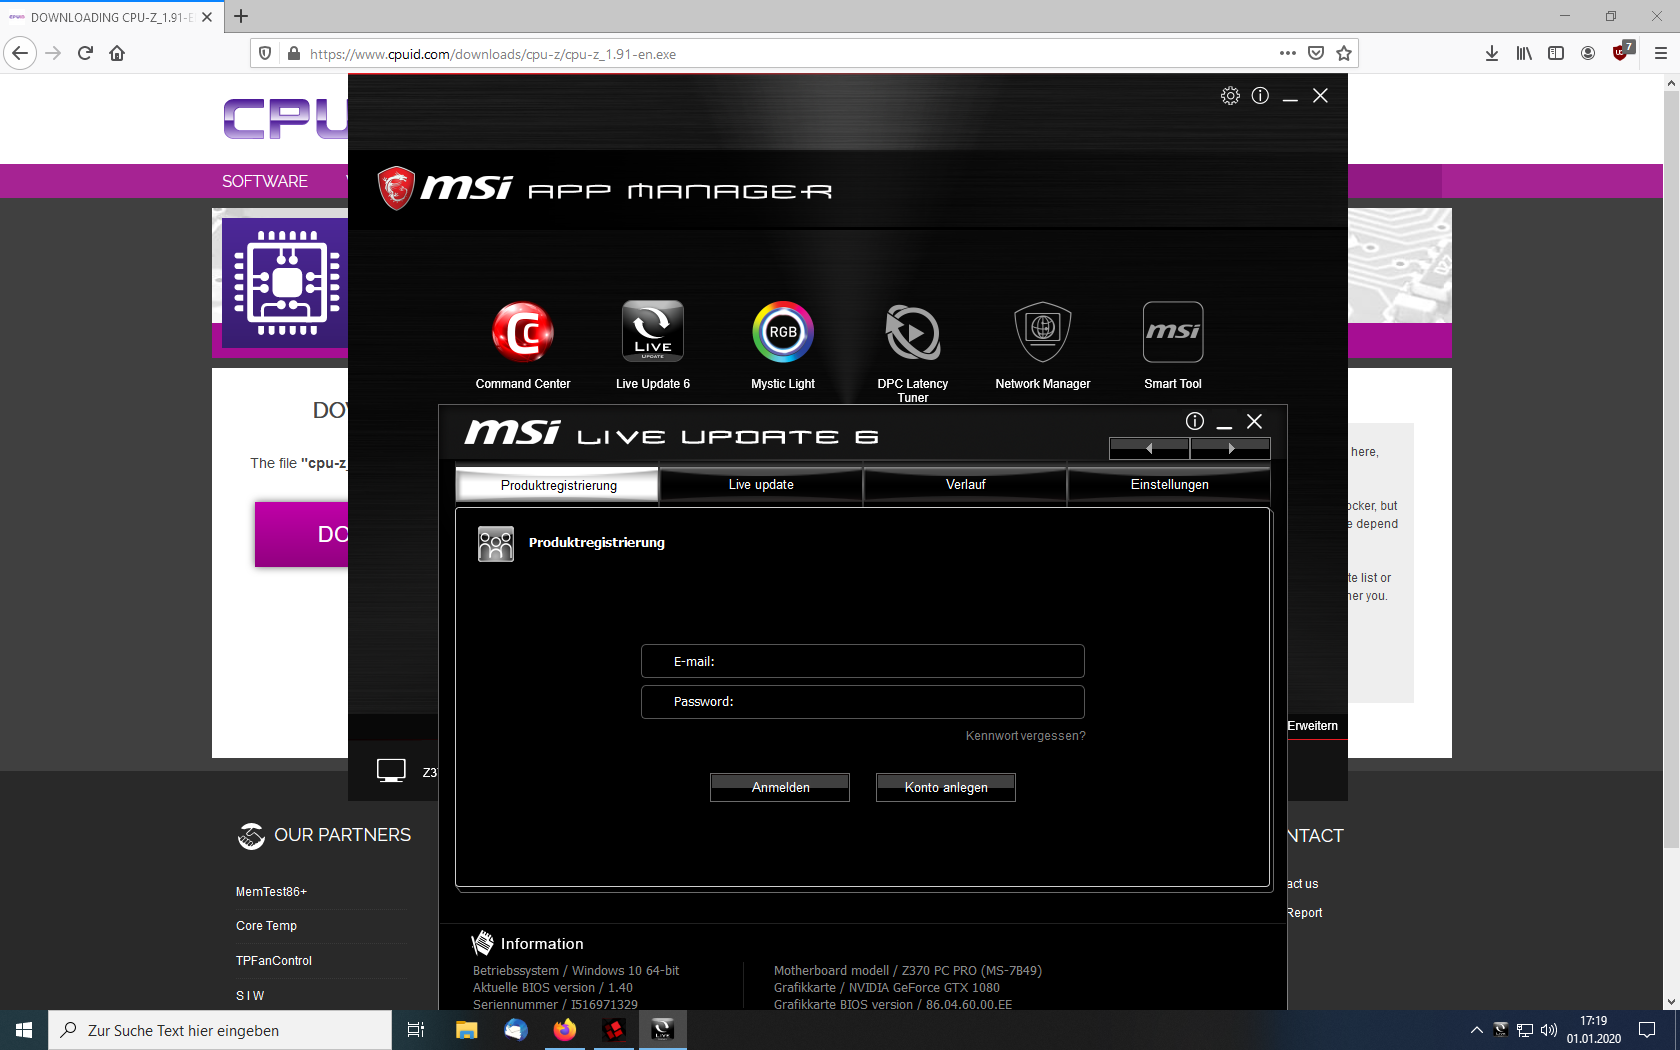Click the volume icon in system tray
This screenshot has width=1680, height=1050.
point(1549,1030)
